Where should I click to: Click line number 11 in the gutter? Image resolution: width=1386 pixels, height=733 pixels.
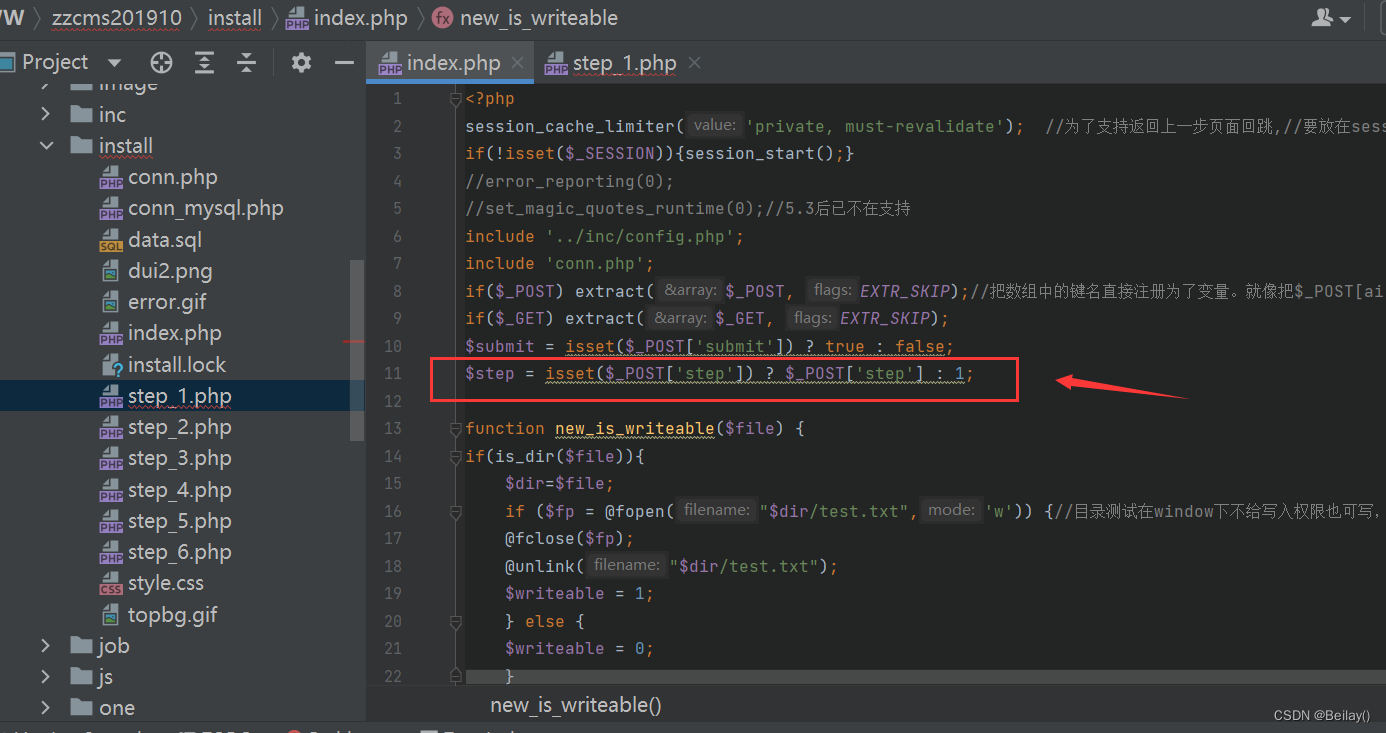point(391,373)
